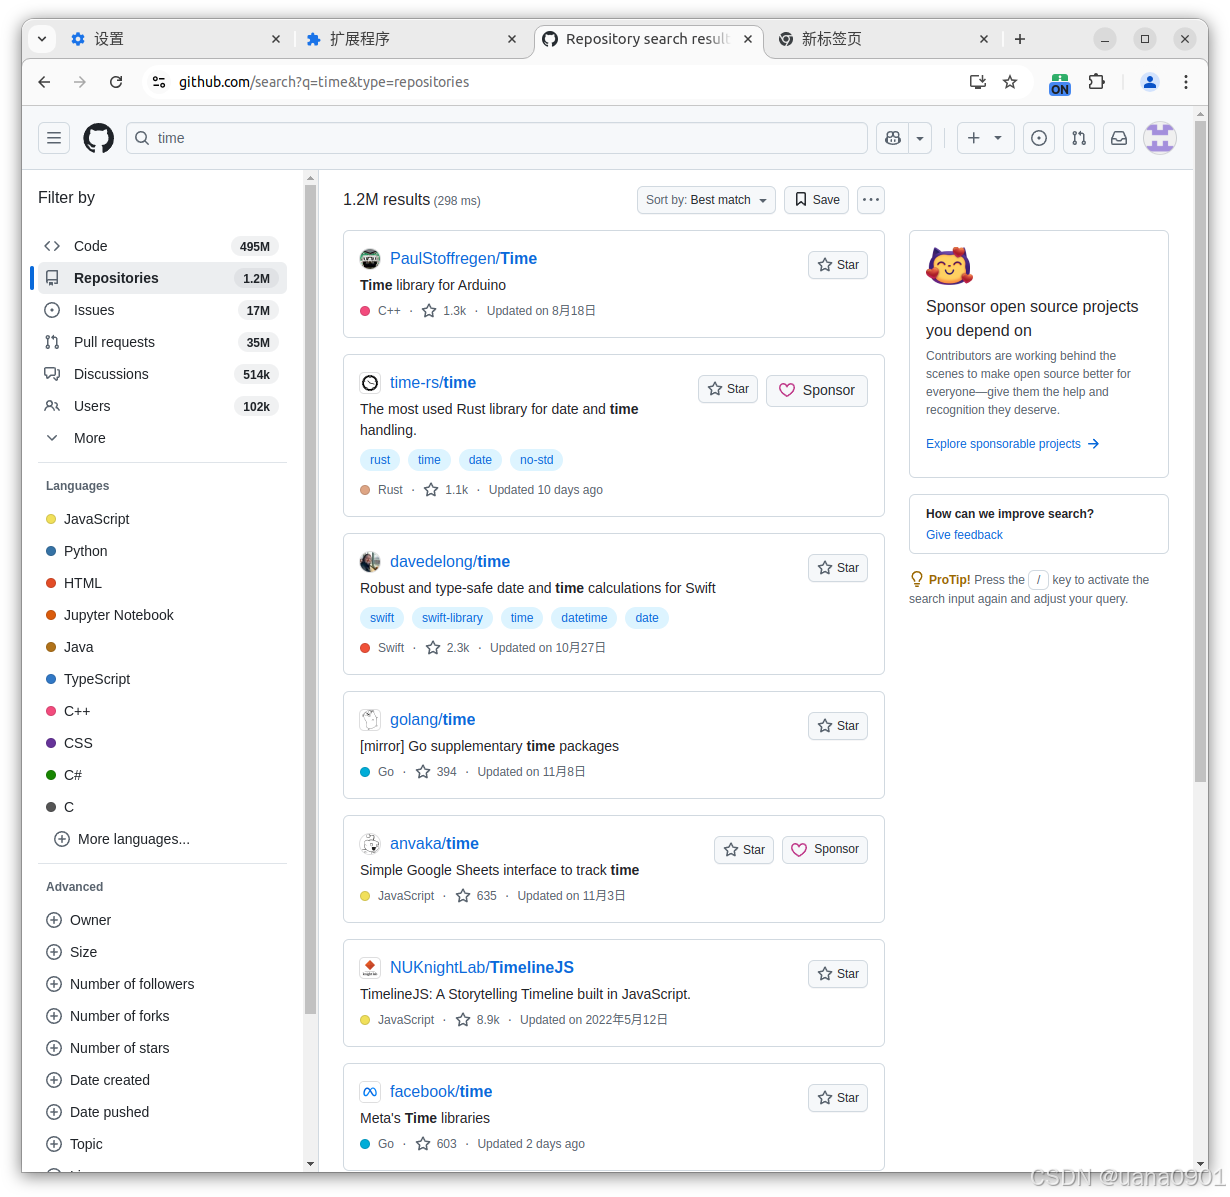Expand More filter types
Screen dimensions: 1230x1197
click(x=160, y=438)
